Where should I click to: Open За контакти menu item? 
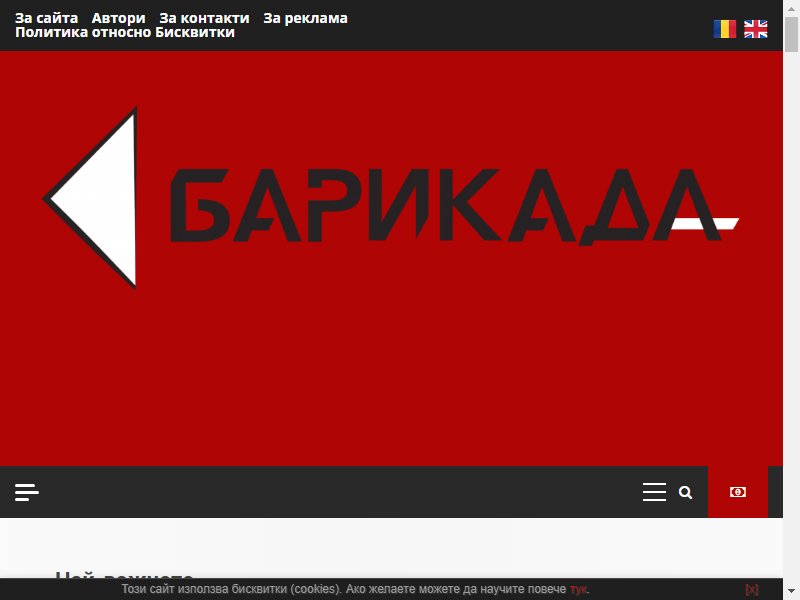pyautogui.click(x=205, y=18)
